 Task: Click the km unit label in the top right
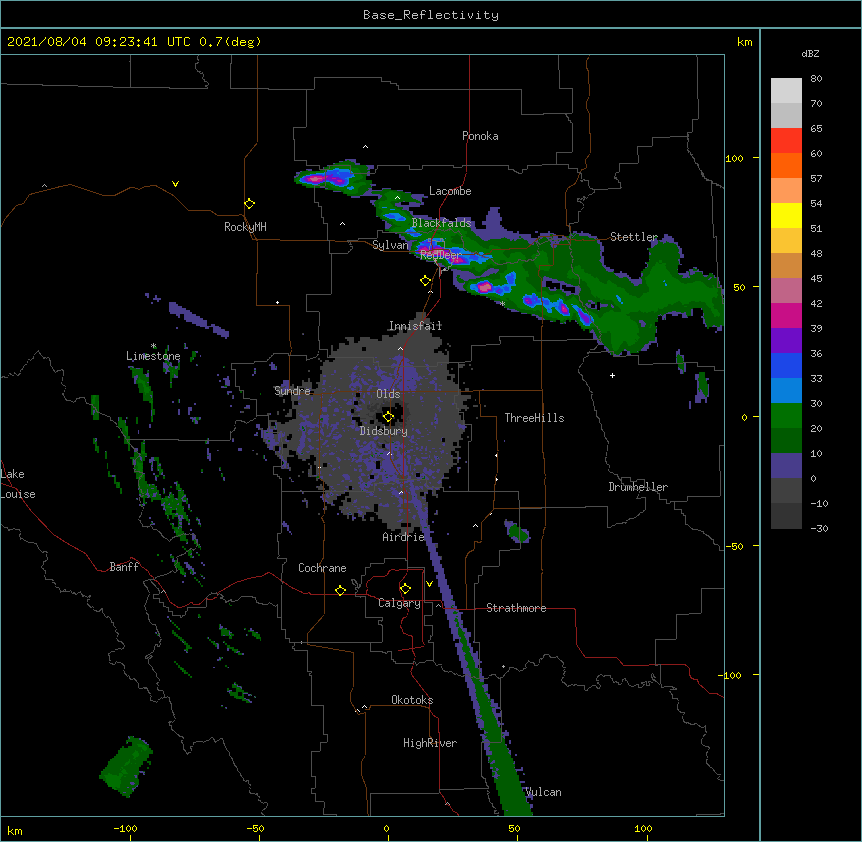745,42
